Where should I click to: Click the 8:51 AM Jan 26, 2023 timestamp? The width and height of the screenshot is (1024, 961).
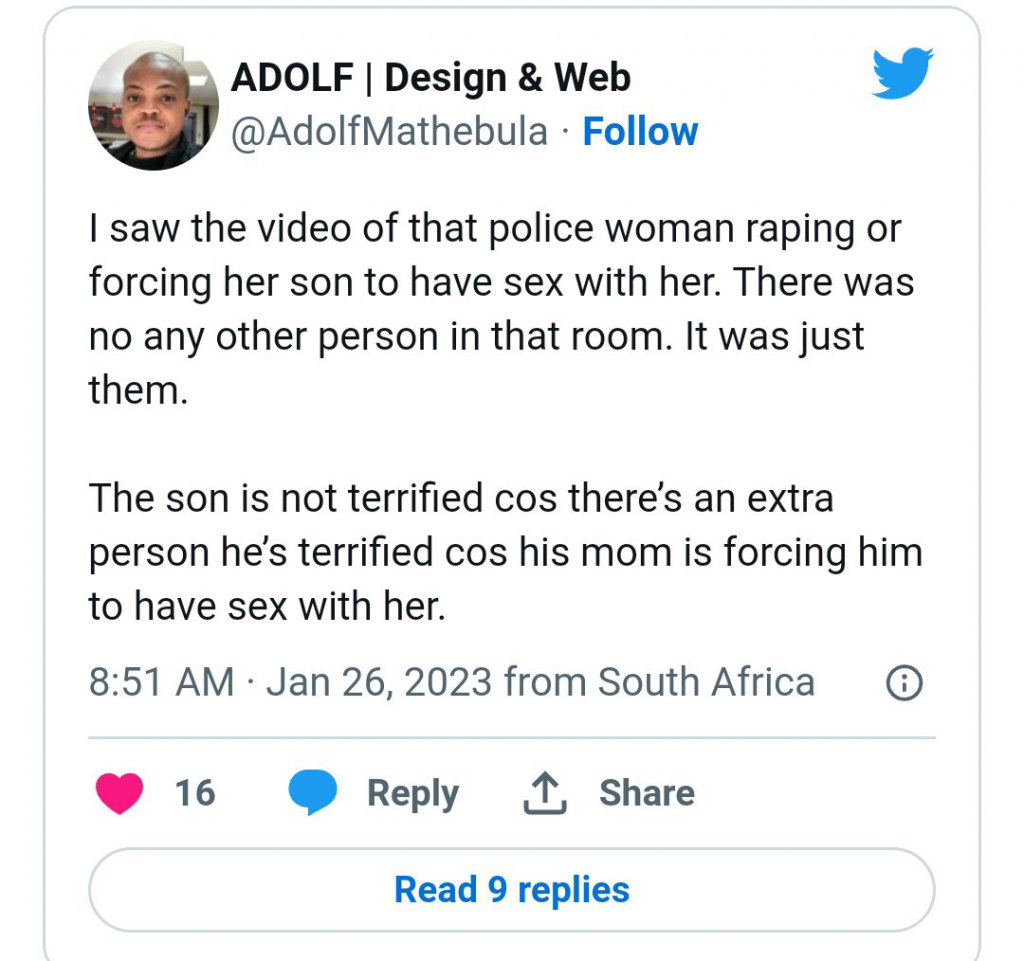290,683
